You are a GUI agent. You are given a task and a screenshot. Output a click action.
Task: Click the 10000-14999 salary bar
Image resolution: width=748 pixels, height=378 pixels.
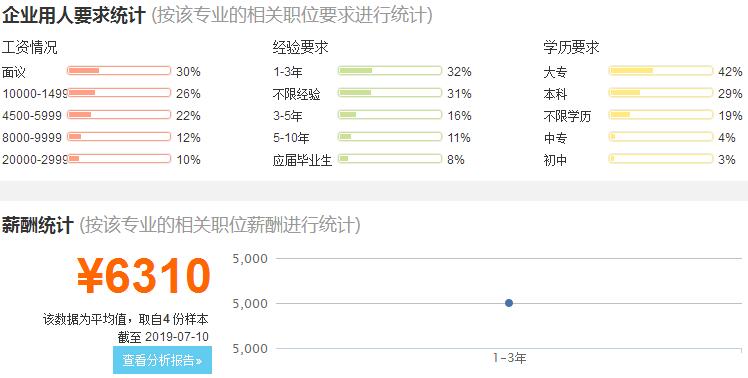(119, 93)
